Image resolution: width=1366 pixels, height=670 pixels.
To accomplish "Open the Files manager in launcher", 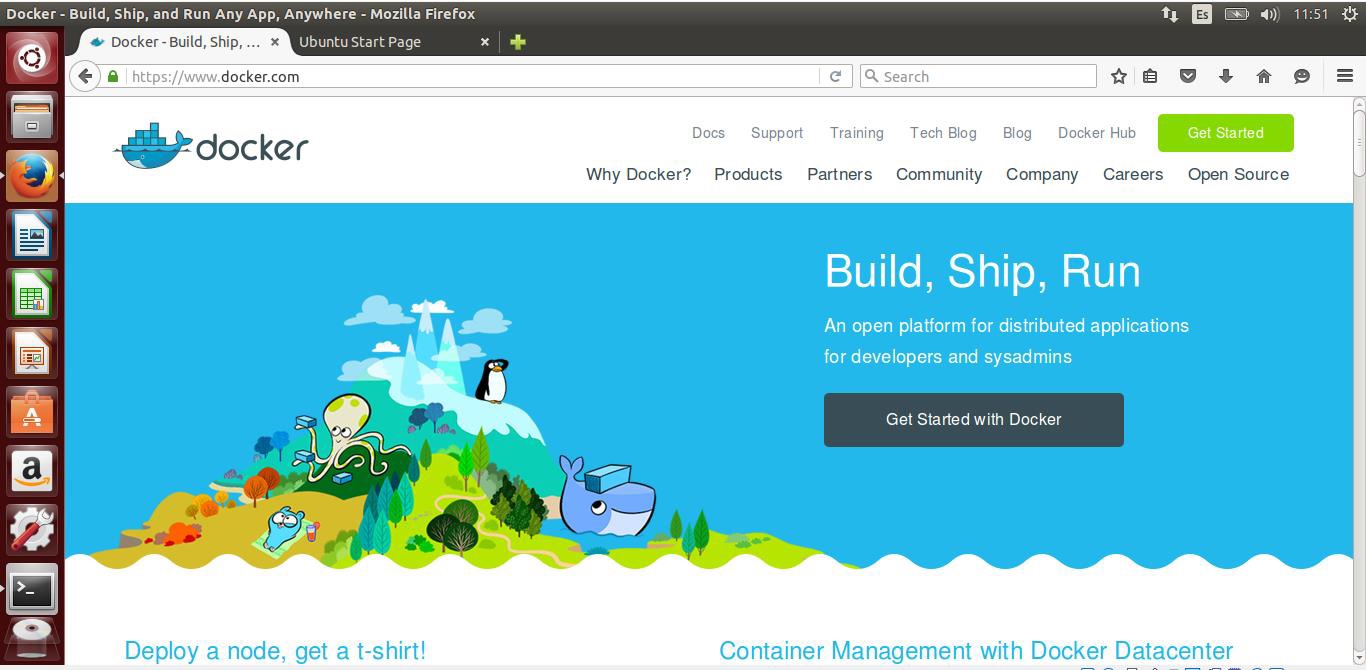I will 32,118.
